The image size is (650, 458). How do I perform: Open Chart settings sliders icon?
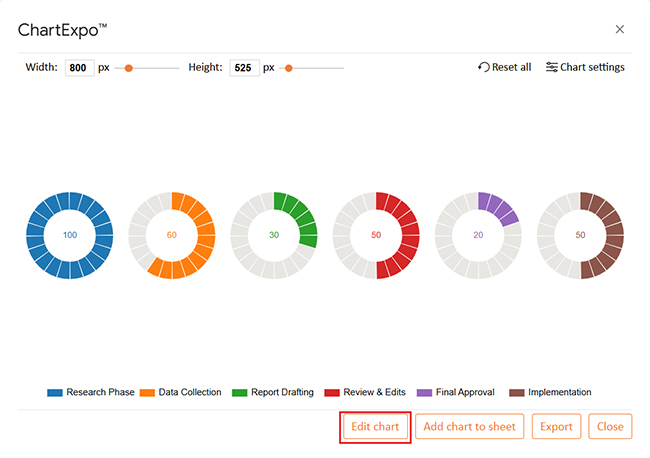[x=551, y=67]
